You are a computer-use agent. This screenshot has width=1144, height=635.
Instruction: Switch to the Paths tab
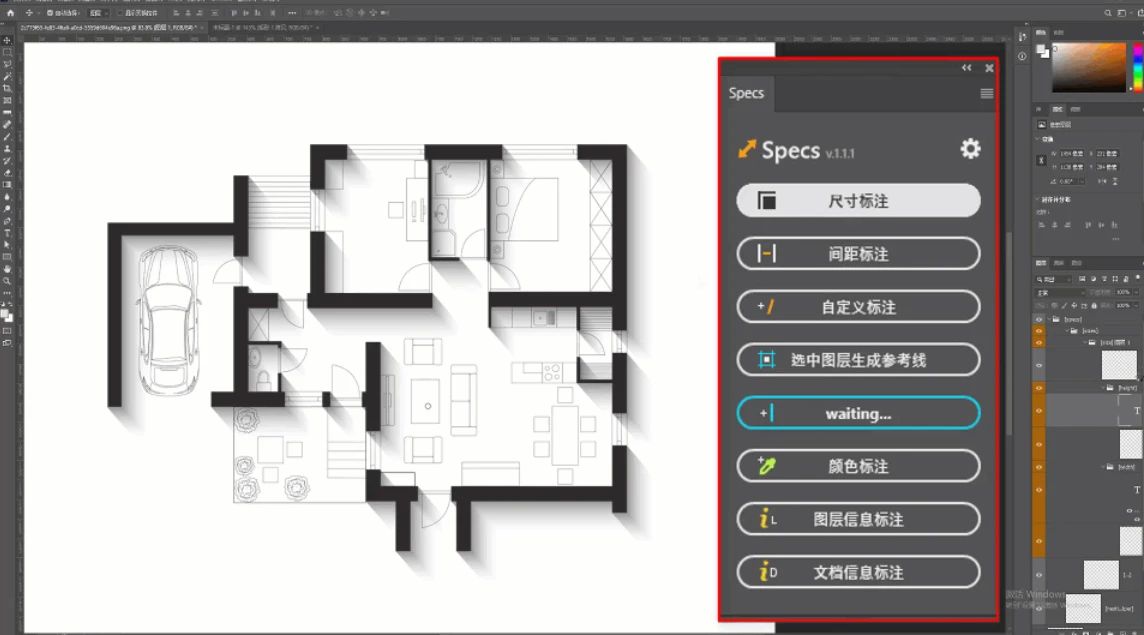point(1077,263)
